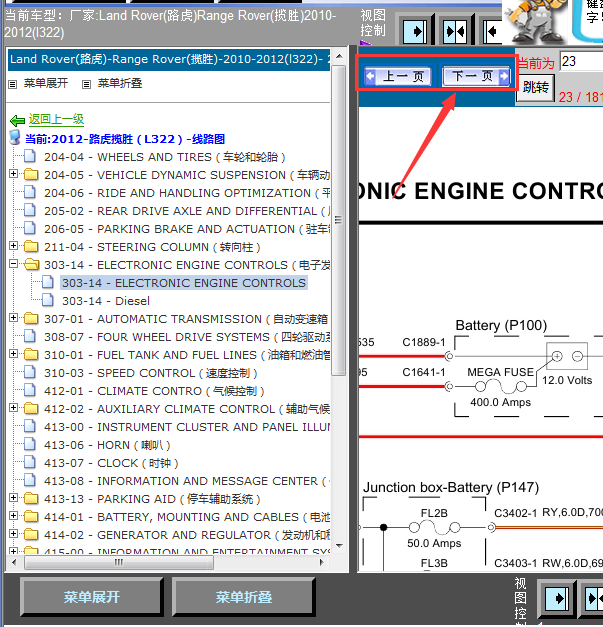Open 412-01 CLIMATE CONTRO item

point(154,391)
